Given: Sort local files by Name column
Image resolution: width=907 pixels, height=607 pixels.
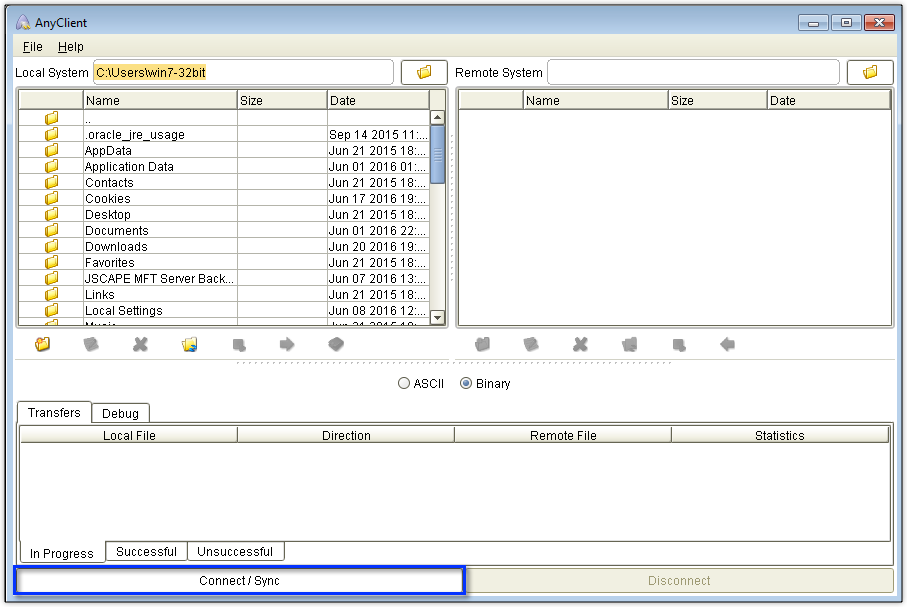Looking at the screenshot, I should tap(160, 100).
